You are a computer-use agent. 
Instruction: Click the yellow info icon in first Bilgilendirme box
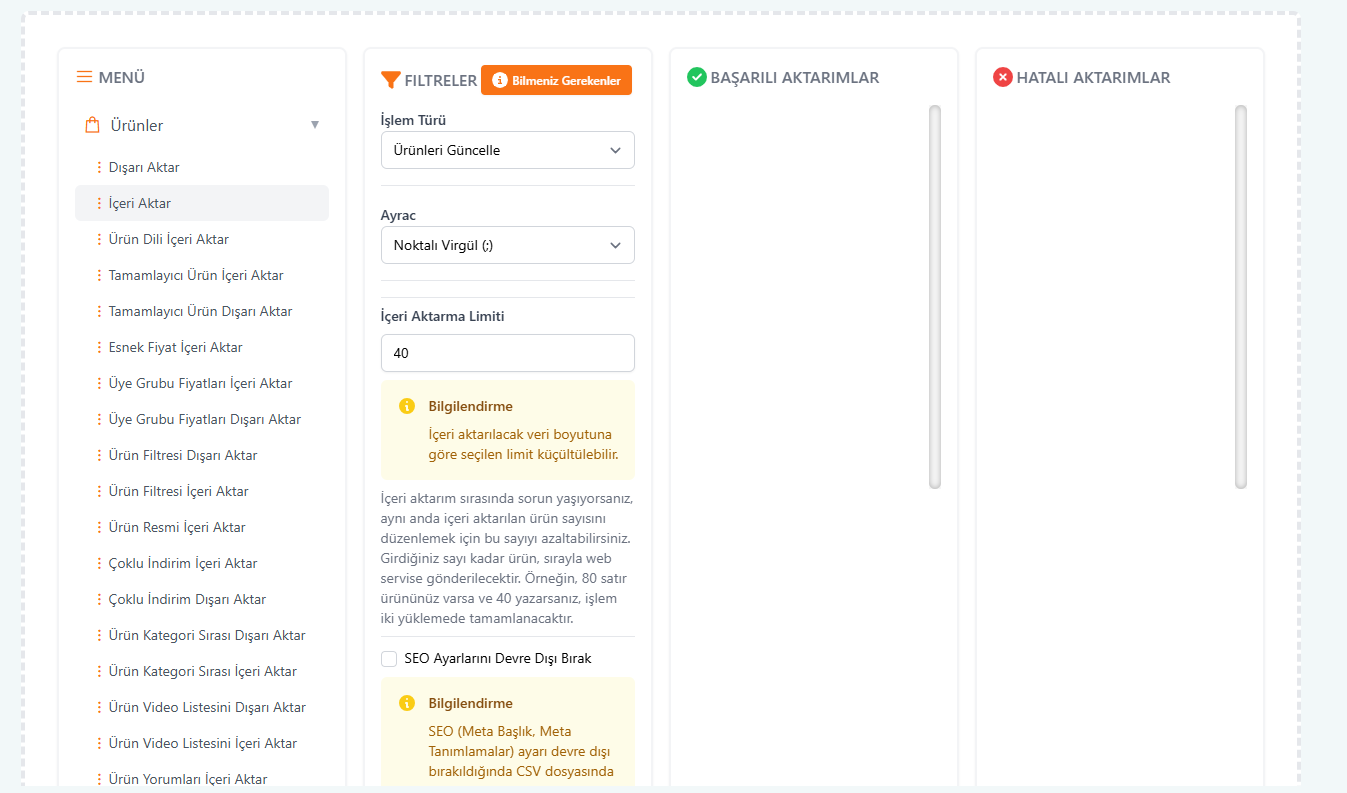[407, 406]
